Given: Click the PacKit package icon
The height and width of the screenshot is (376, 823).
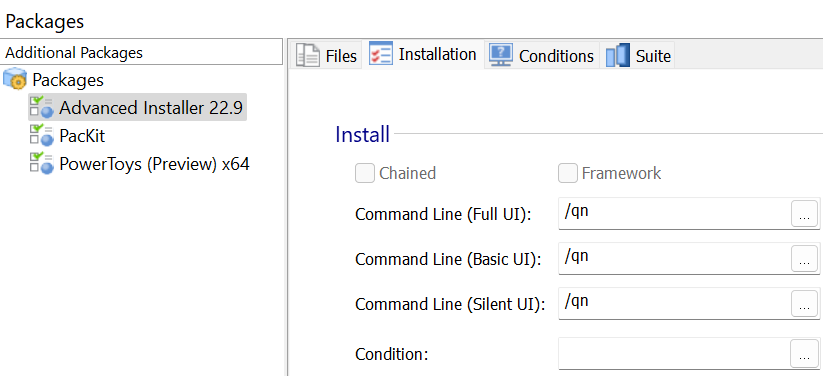Looking at the screenshot, I should click(x=42, y=136).
